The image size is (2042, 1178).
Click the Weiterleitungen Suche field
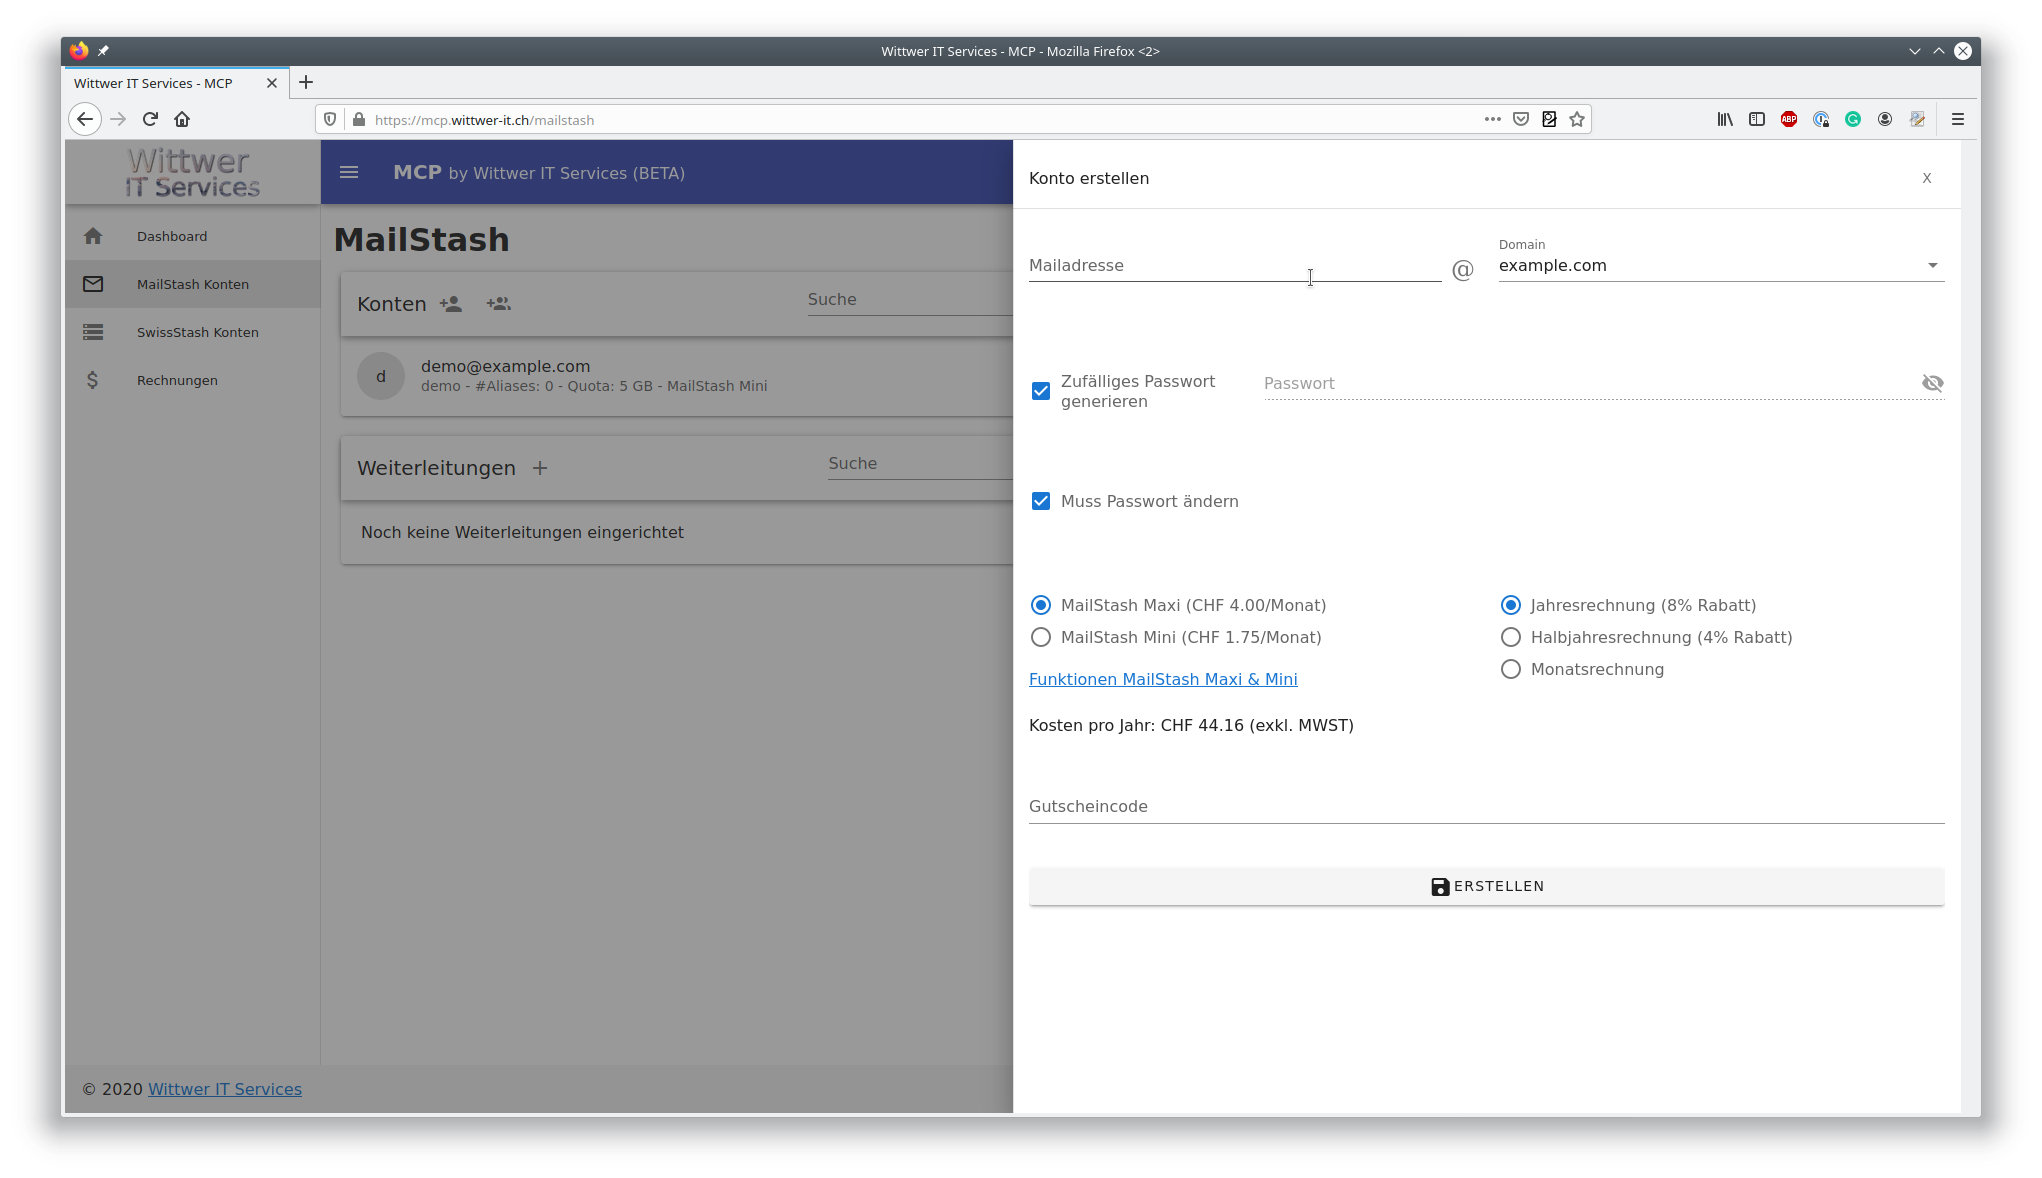point(920,463)
